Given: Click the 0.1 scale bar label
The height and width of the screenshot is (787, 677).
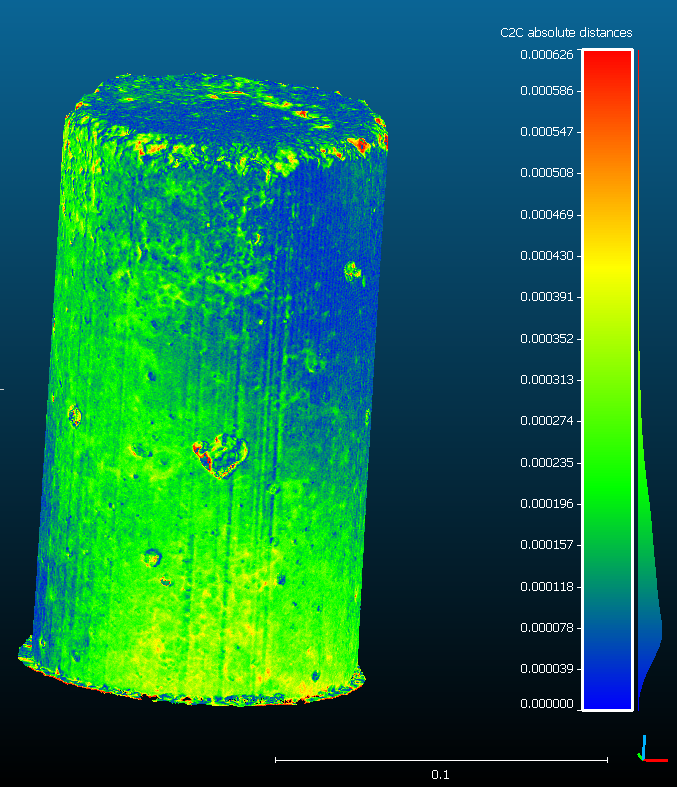Looking at the screenshot, I should [440, 775].
